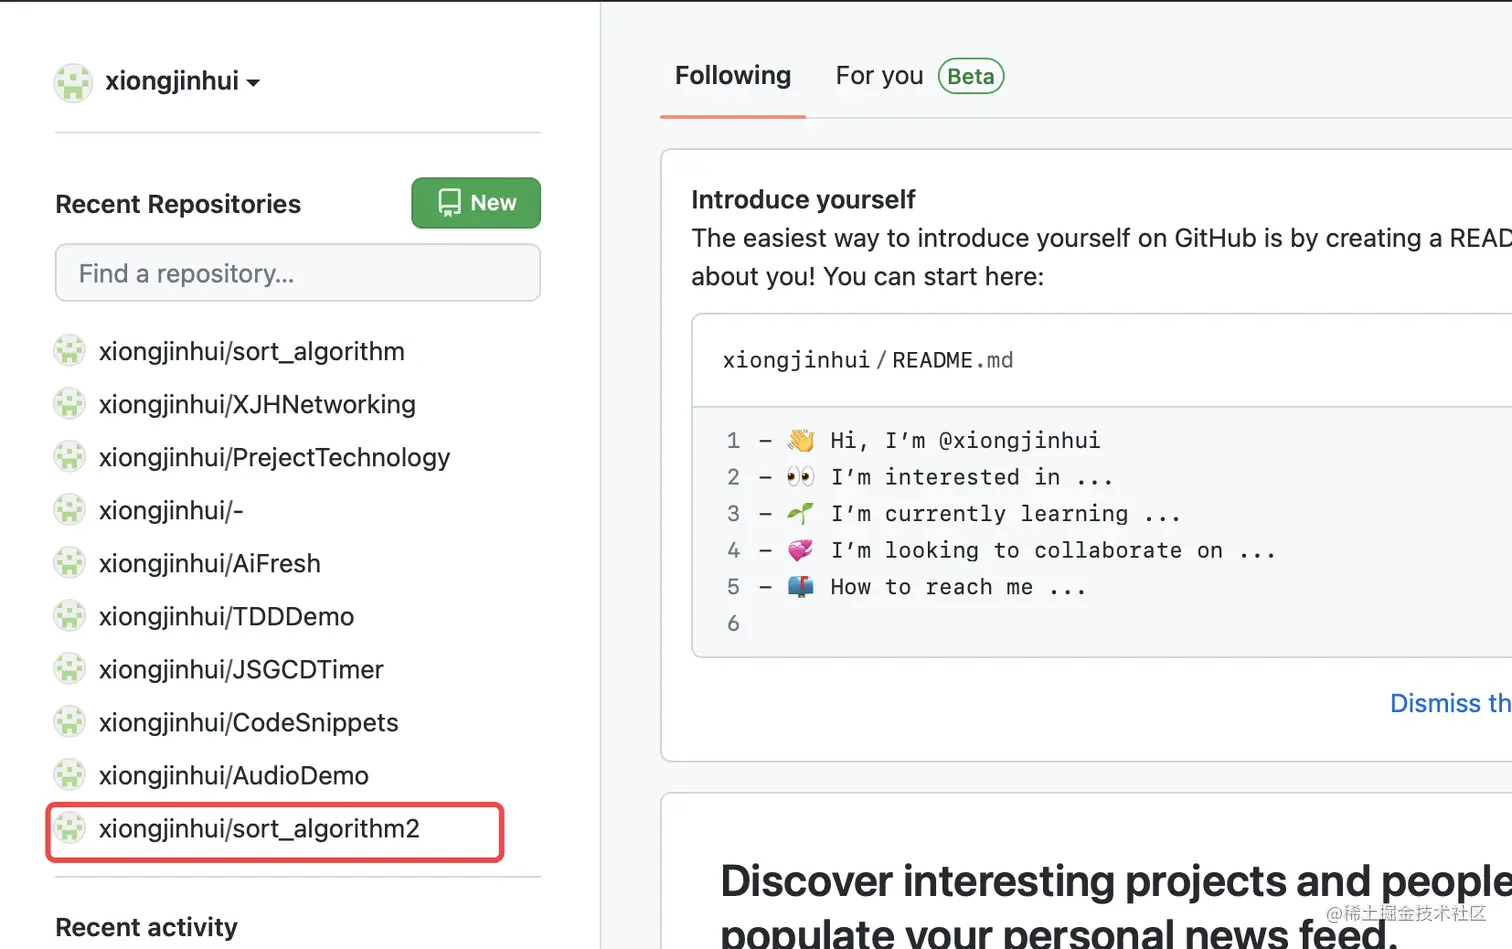Click the PrejectTechnology repository avatar icon

69,457
